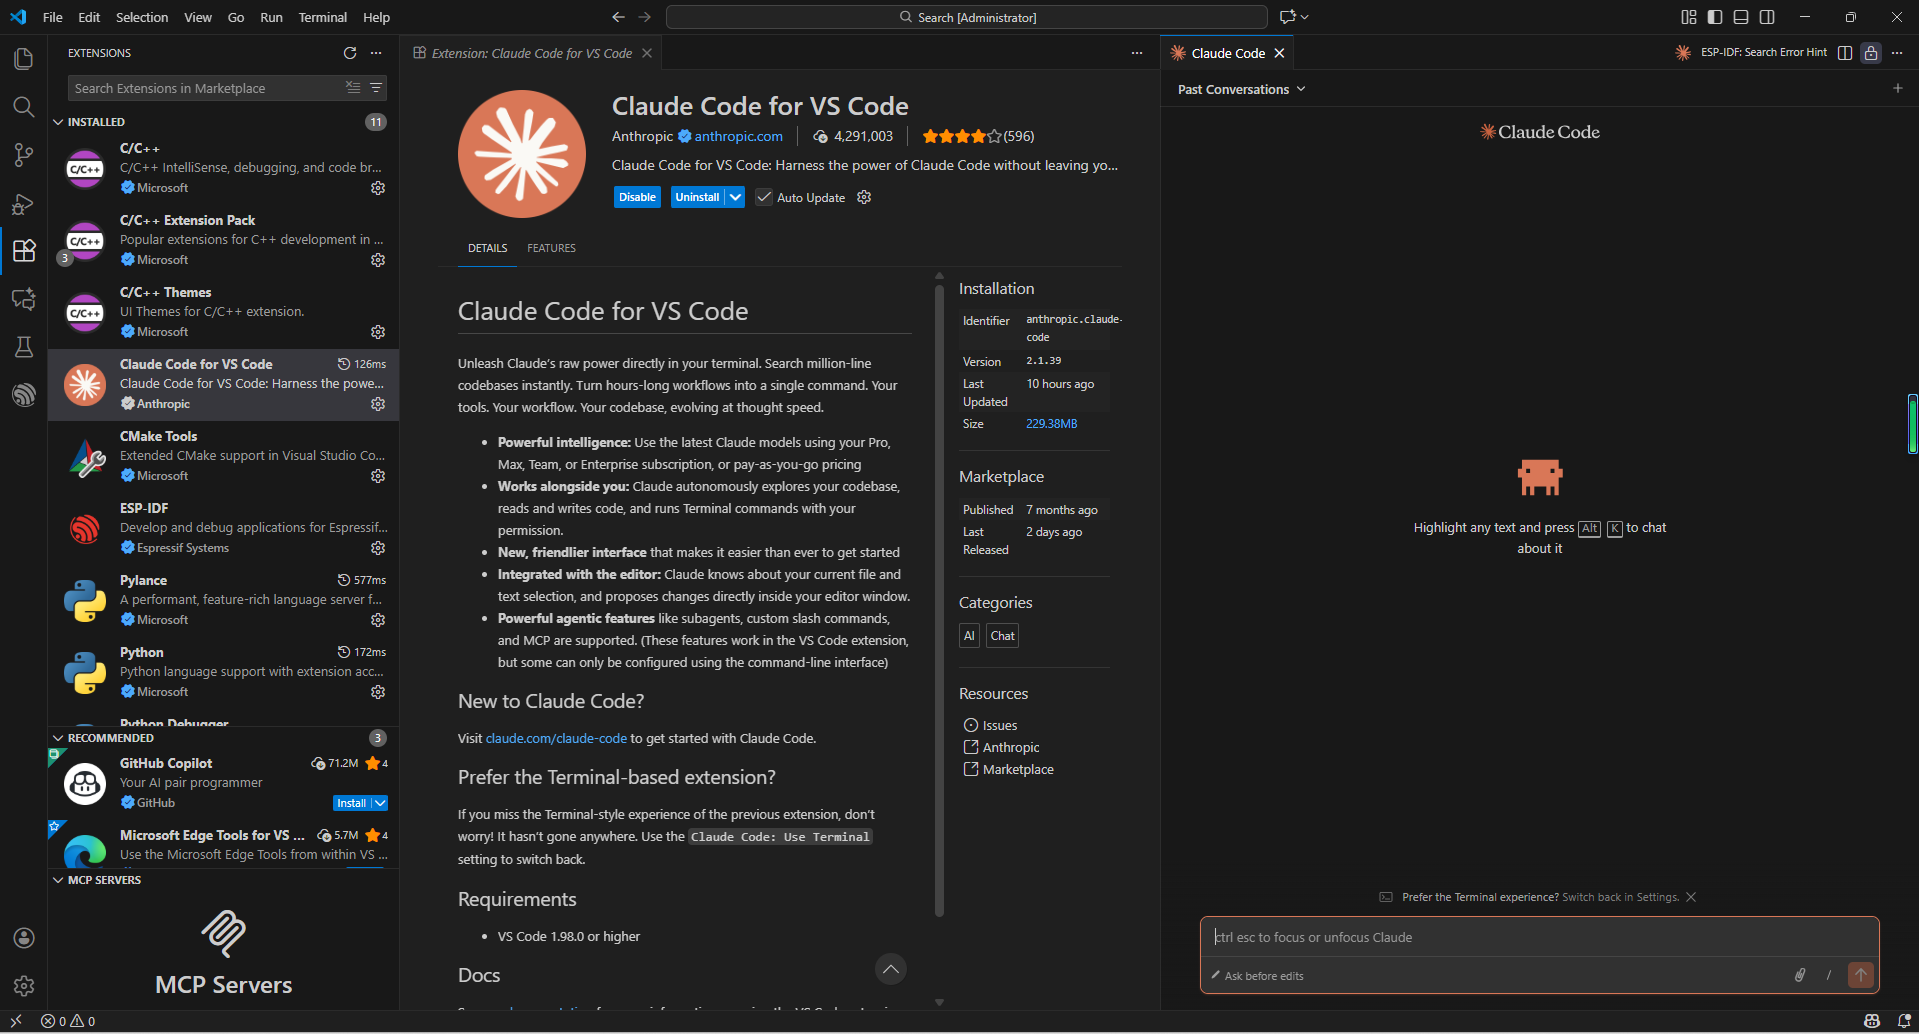
Task: Toggle Auto Update checkbox
Action: point(764,197)
